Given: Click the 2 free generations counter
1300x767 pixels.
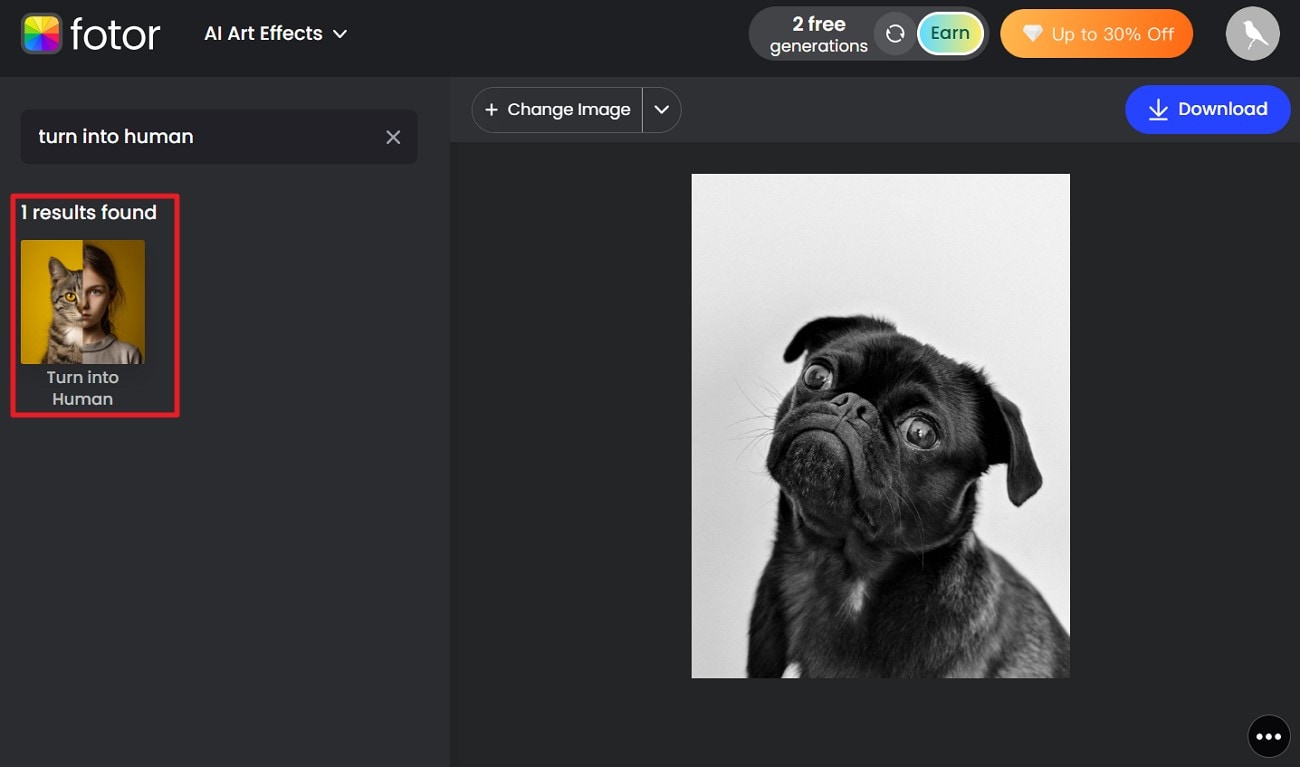Looking at the screenshot, I should (820, 33).
